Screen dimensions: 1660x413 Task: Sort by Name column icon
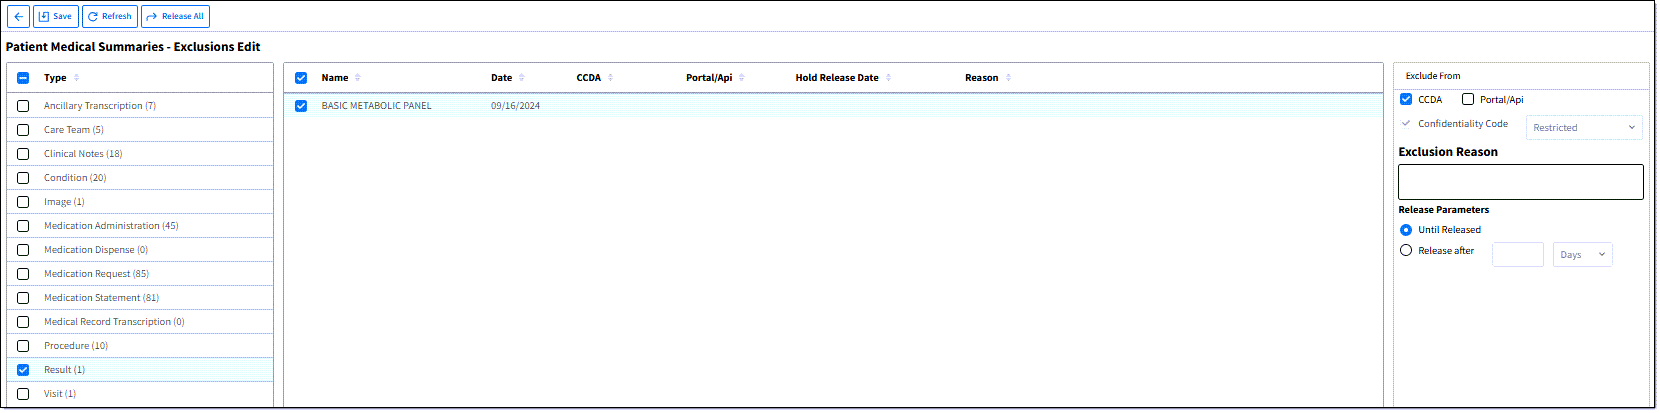point(358,78)
